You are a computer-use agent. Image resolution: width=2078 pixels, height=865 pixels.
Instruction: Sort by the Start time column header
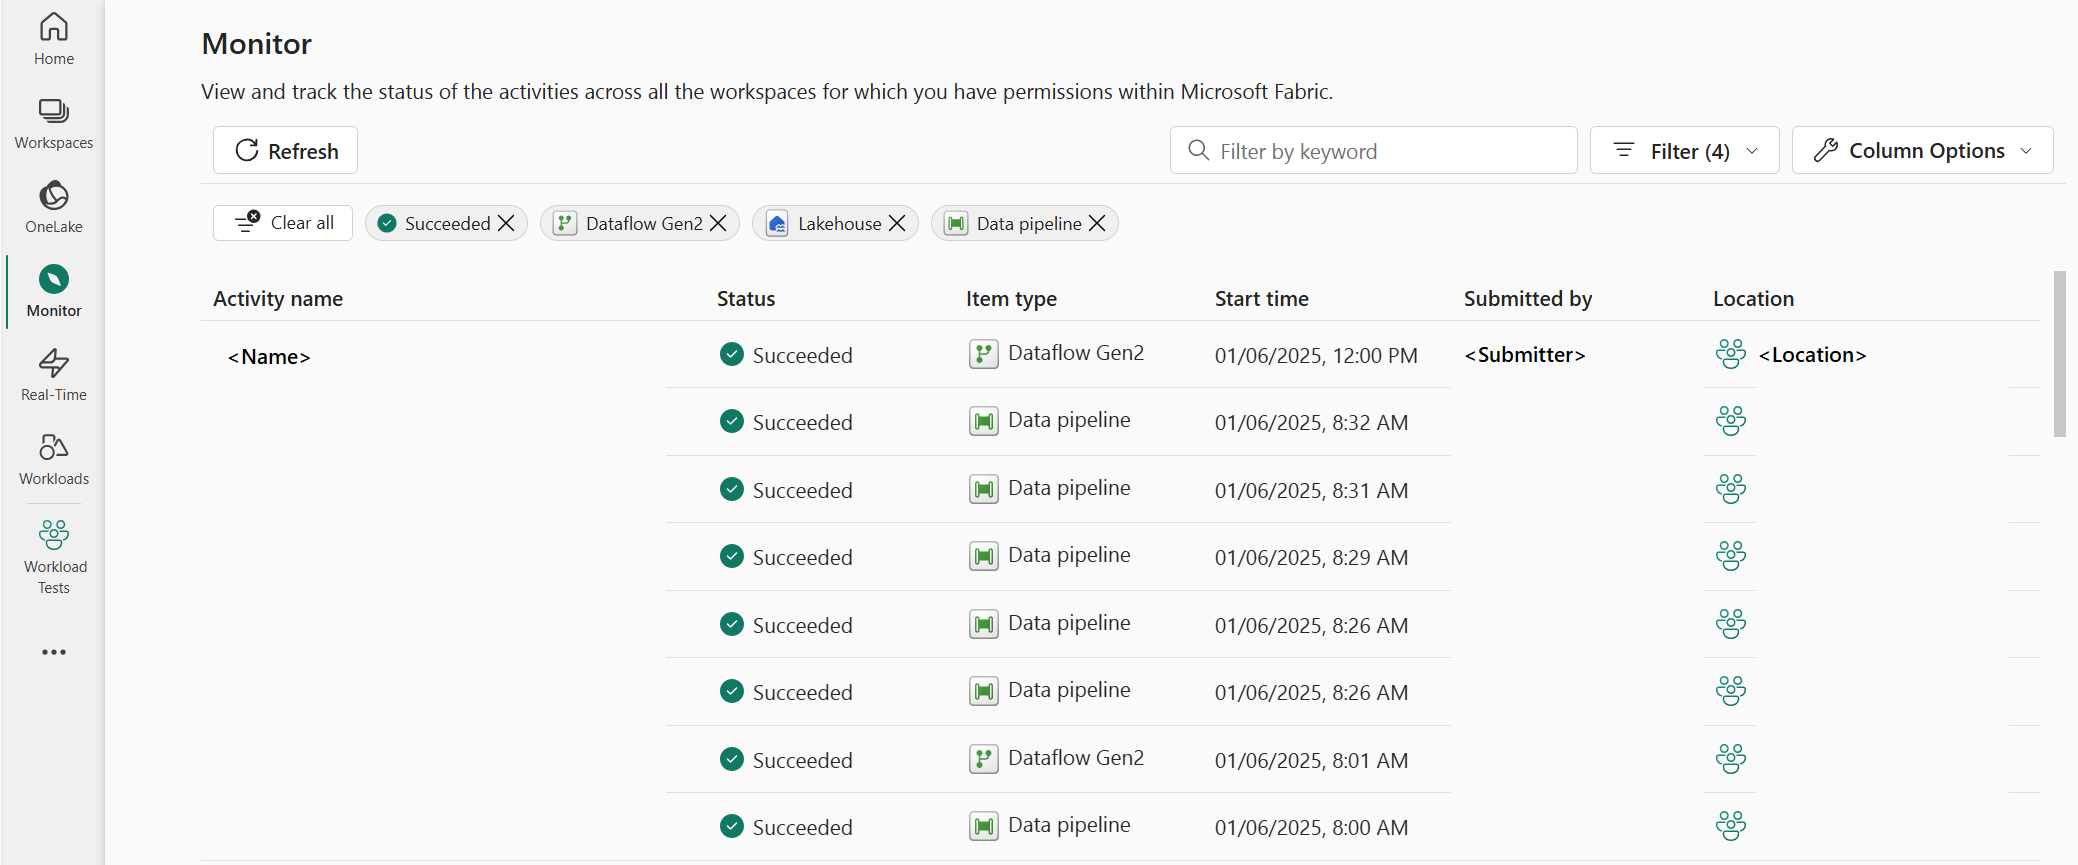[1261, 299]
